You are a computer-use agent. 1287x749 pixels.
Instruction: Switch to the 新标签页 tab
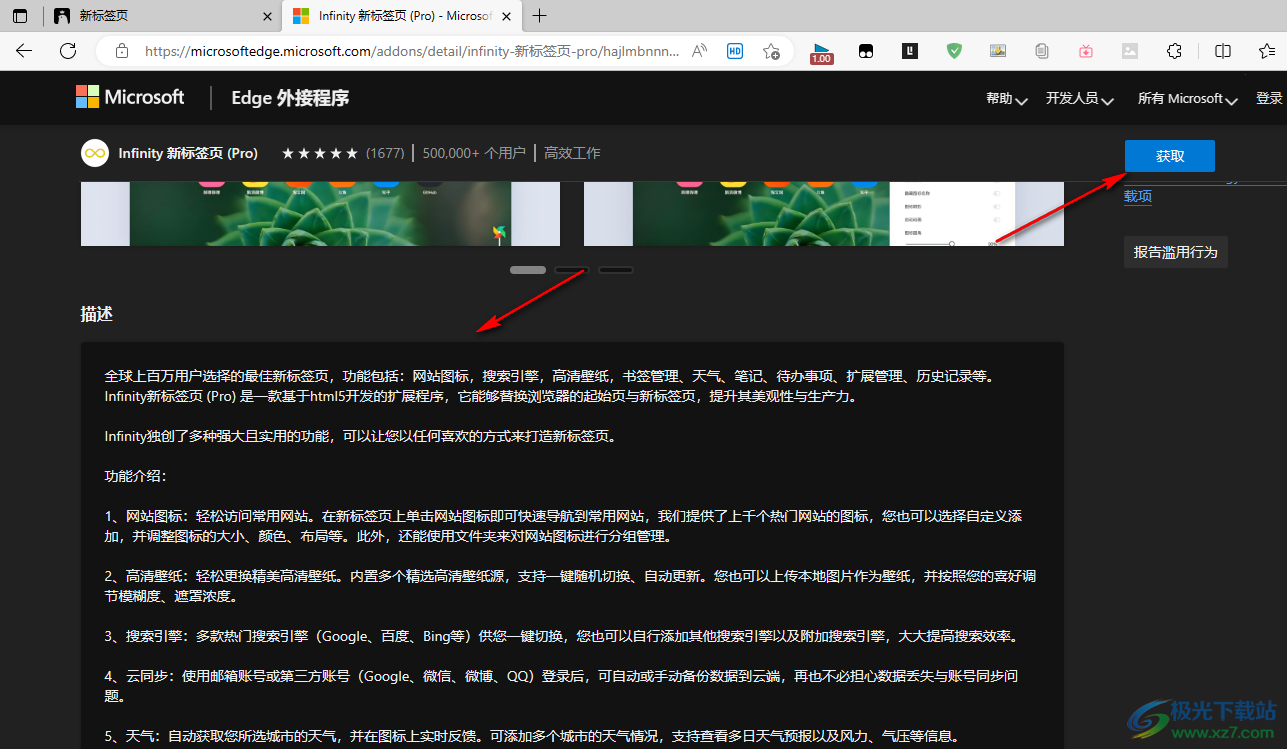coord(162,16)
